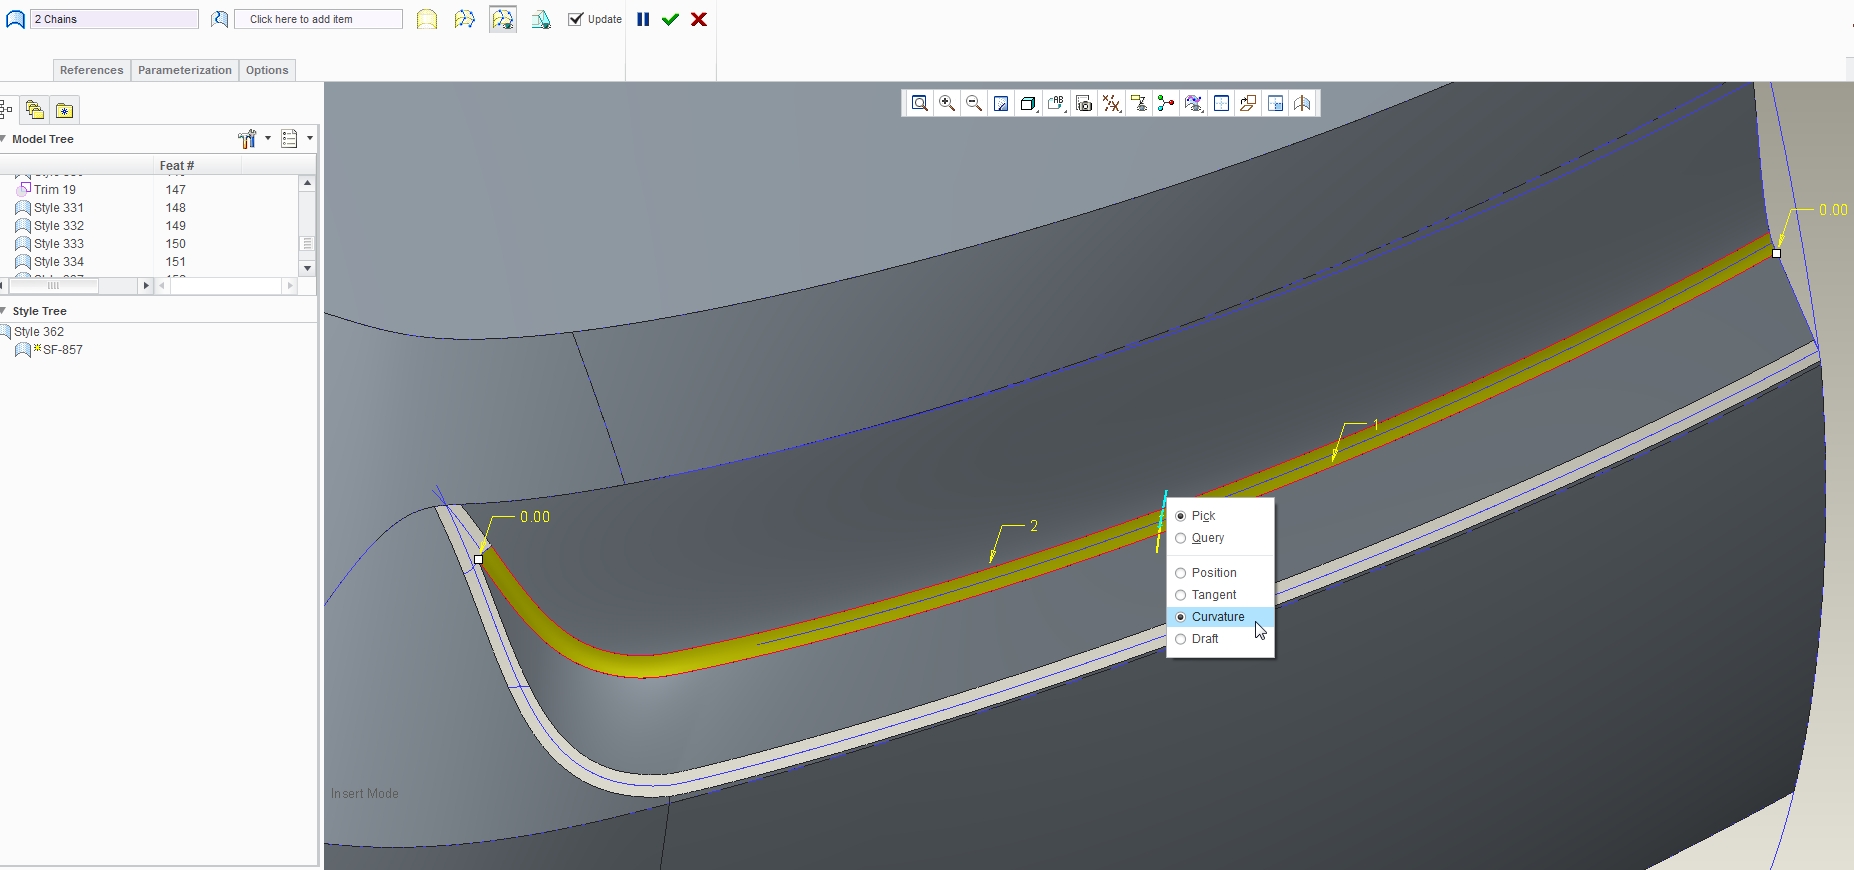Viewport: 1854px width, 870px height.
Task: Open the curvature display options icon
Action: coord(1193,103)
